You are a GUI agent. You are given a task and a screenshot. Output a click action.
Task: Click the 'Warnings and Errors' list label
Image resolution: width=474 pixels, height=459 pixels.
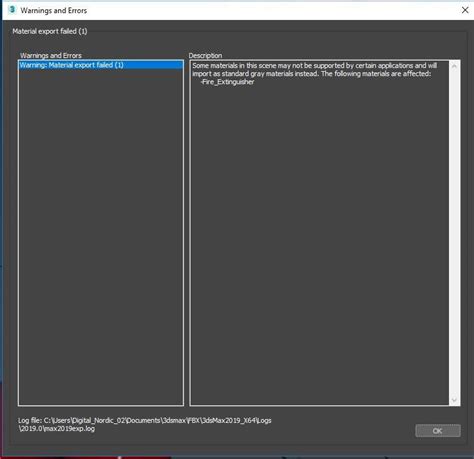tap(51, 55)
